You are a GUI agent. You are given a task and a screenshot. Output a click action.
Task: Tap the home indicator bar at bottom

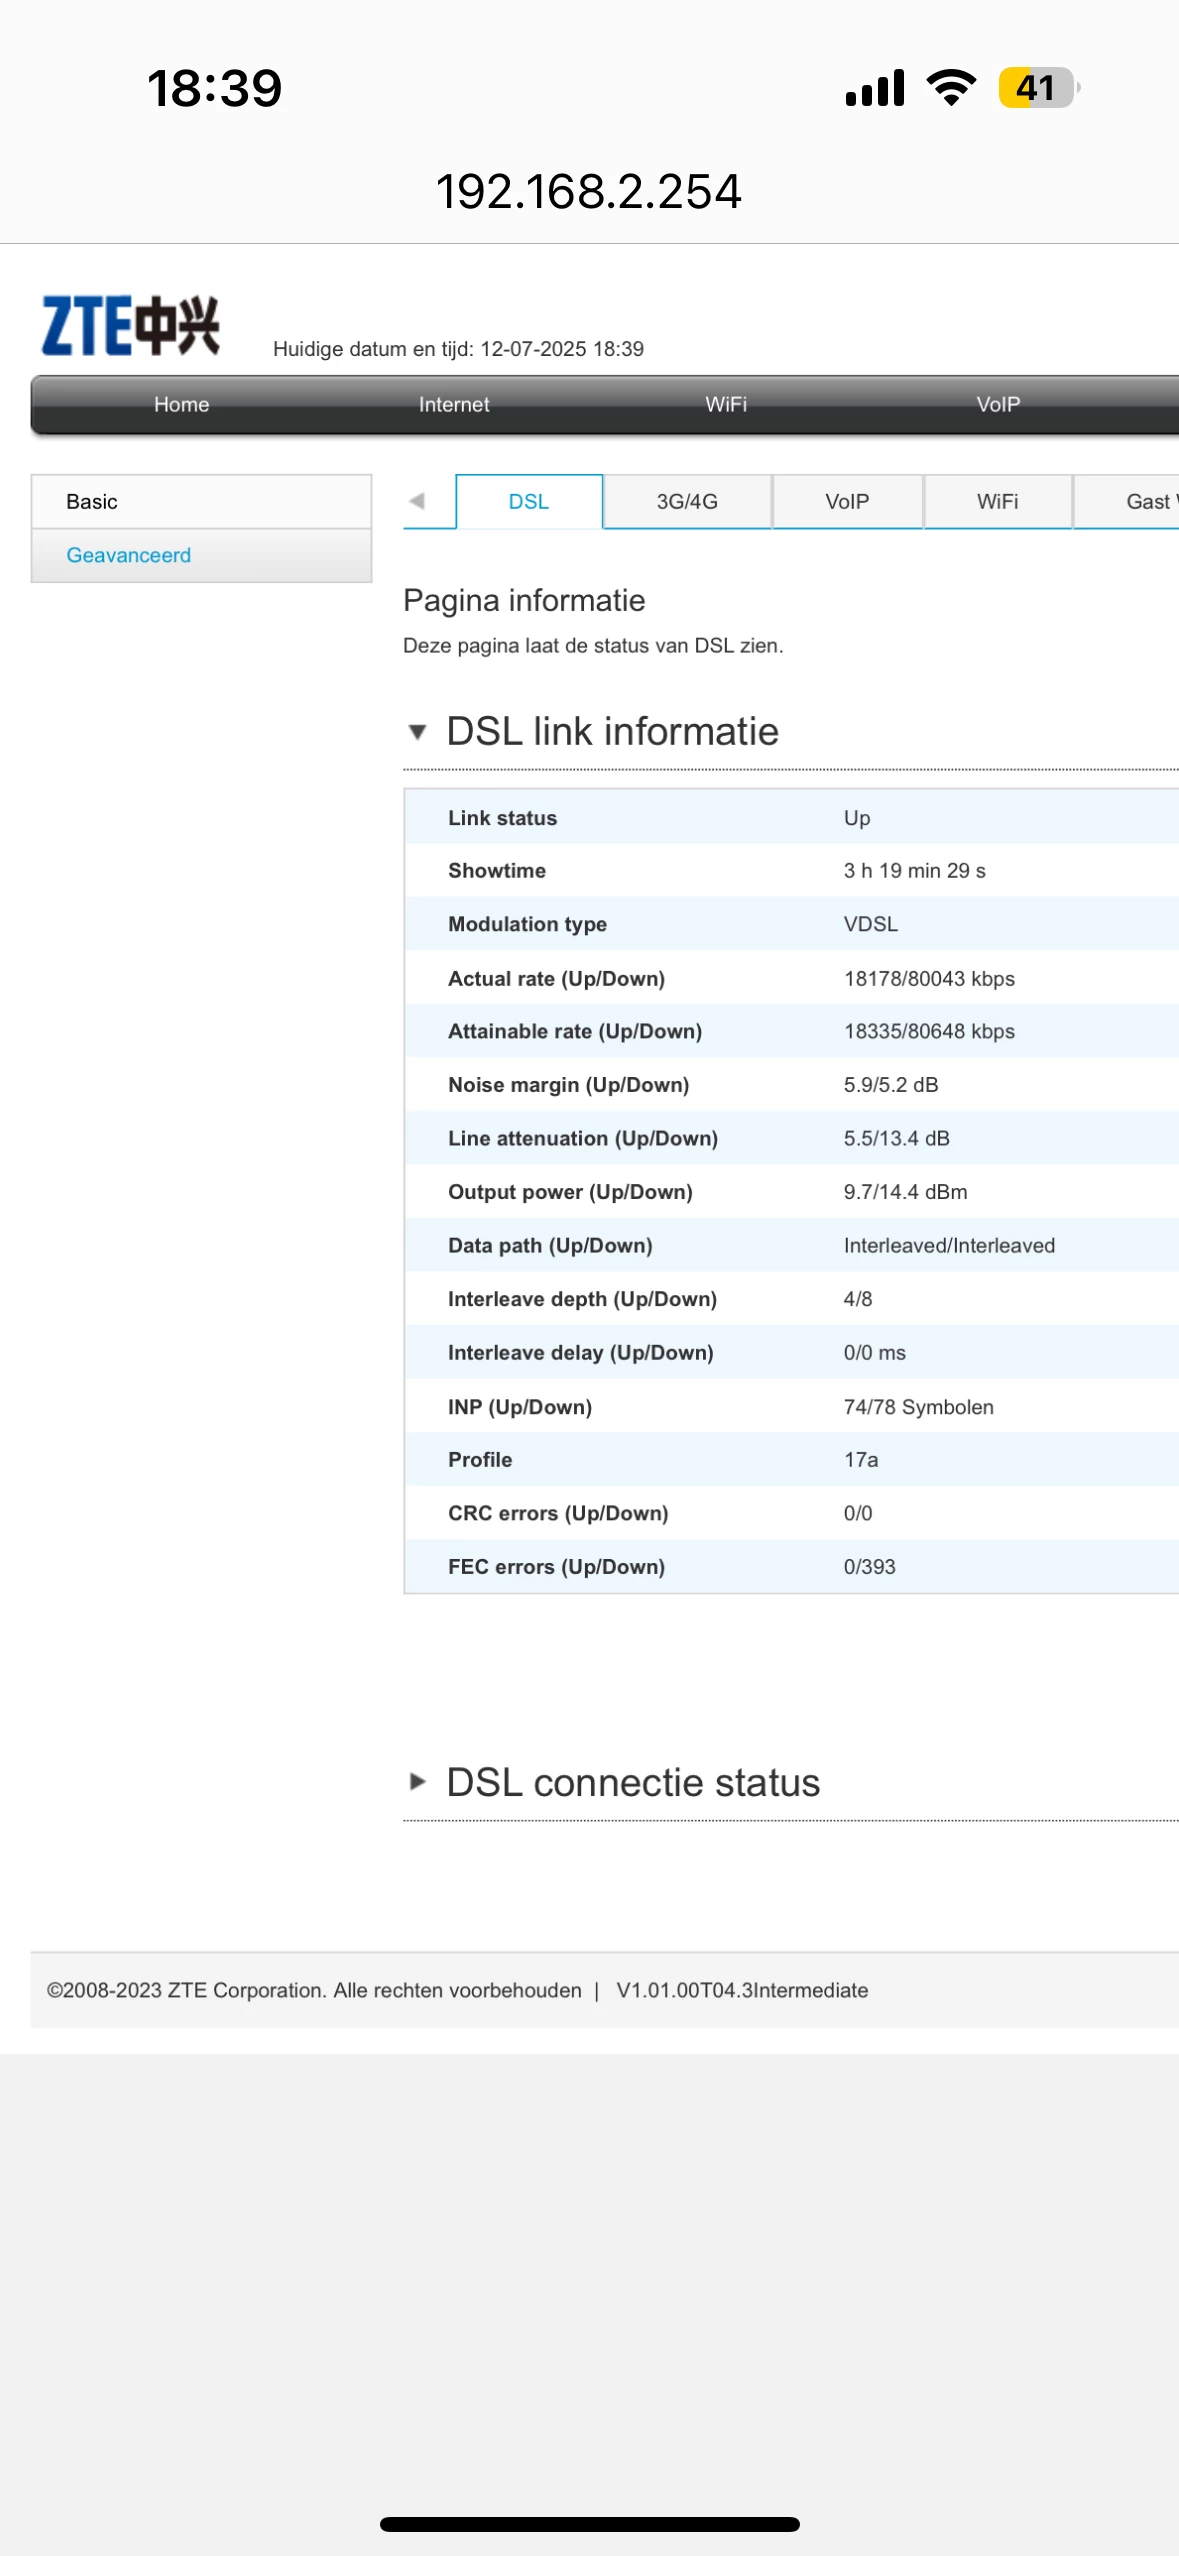click(x=589, y=2524)
